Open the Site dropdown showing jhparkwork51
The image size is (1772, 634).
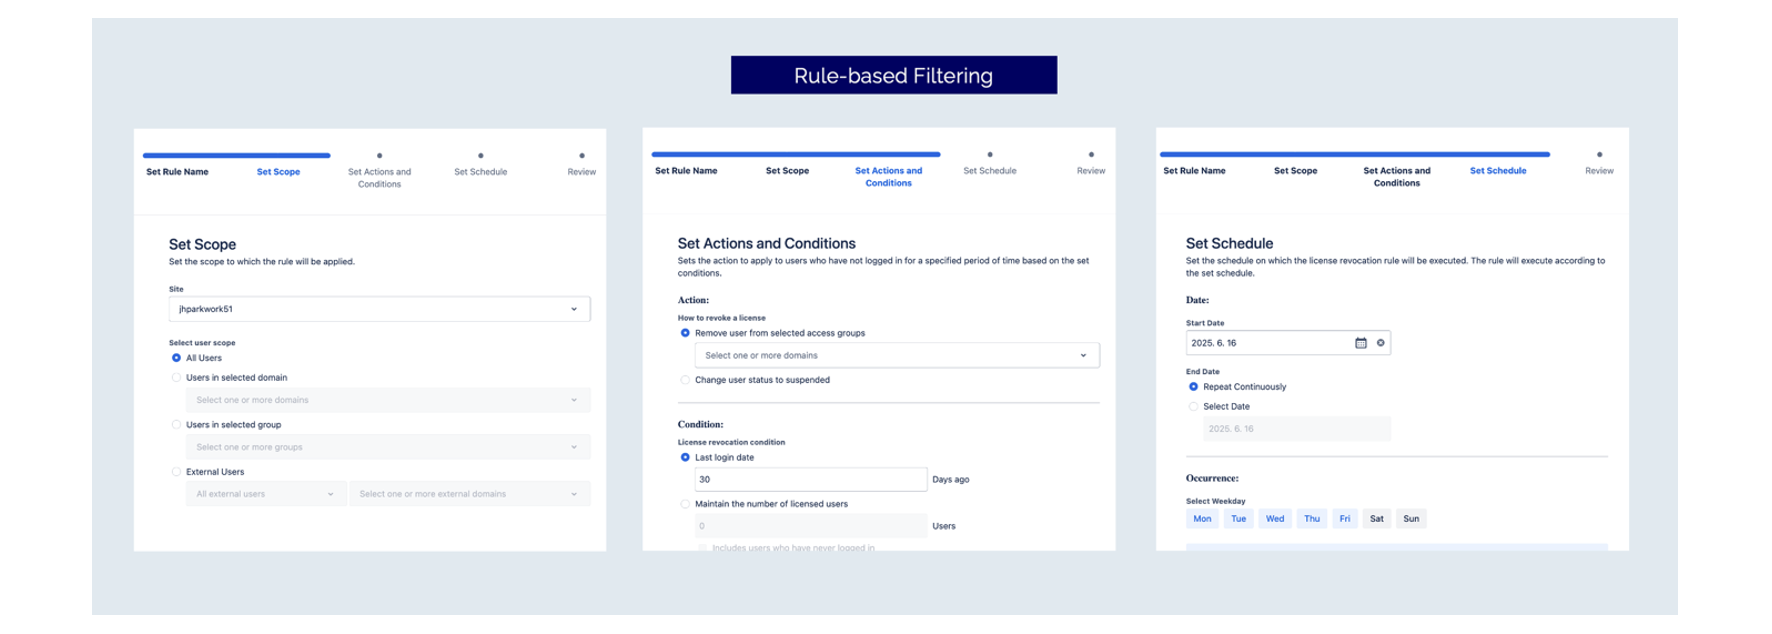(379, 309)
